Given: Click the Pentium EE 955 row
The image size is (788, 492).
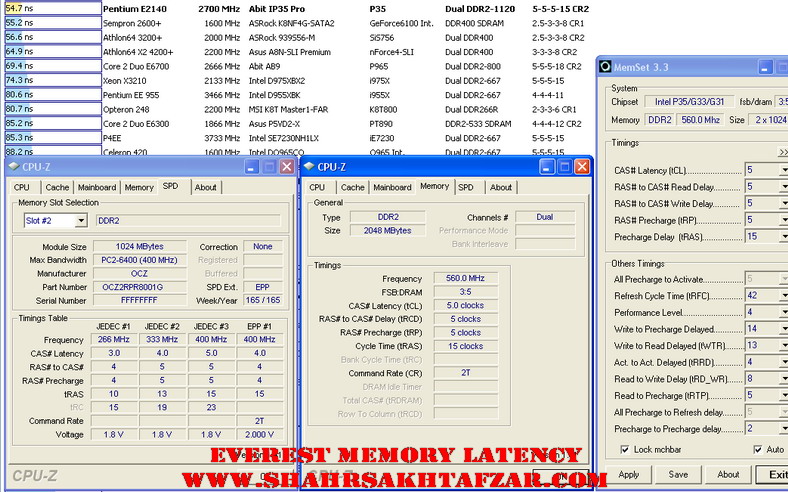Looking at the screenshot, I should (297, 95).
